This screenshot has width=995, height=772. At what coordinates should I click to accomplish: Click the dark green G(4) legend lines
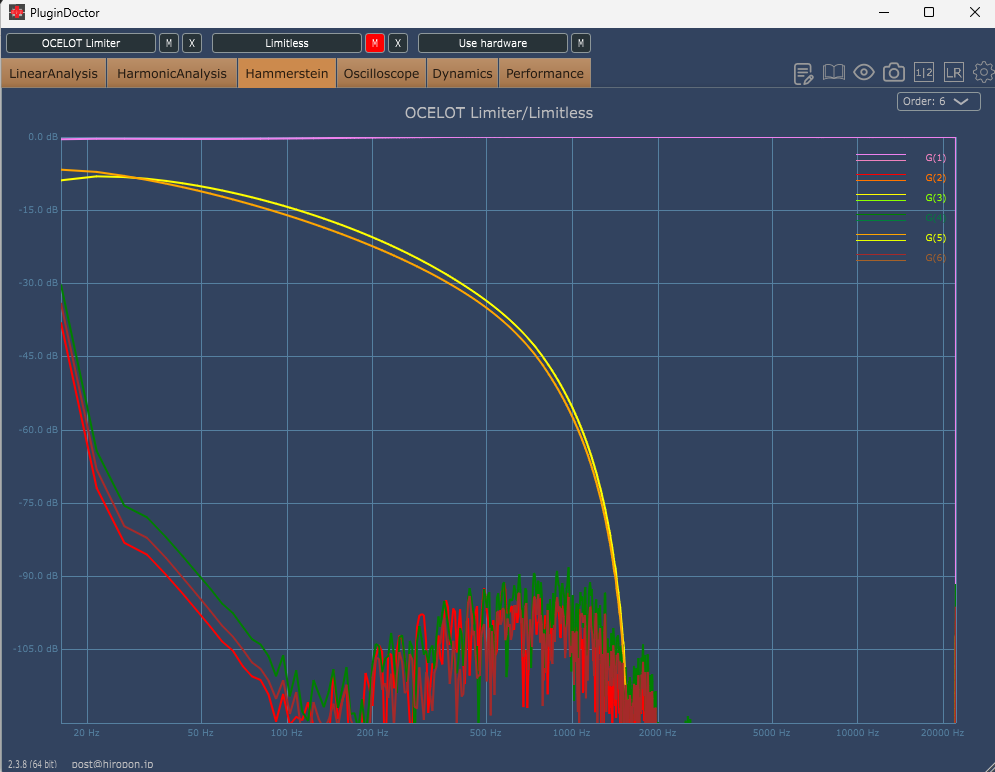pos(881,218)
